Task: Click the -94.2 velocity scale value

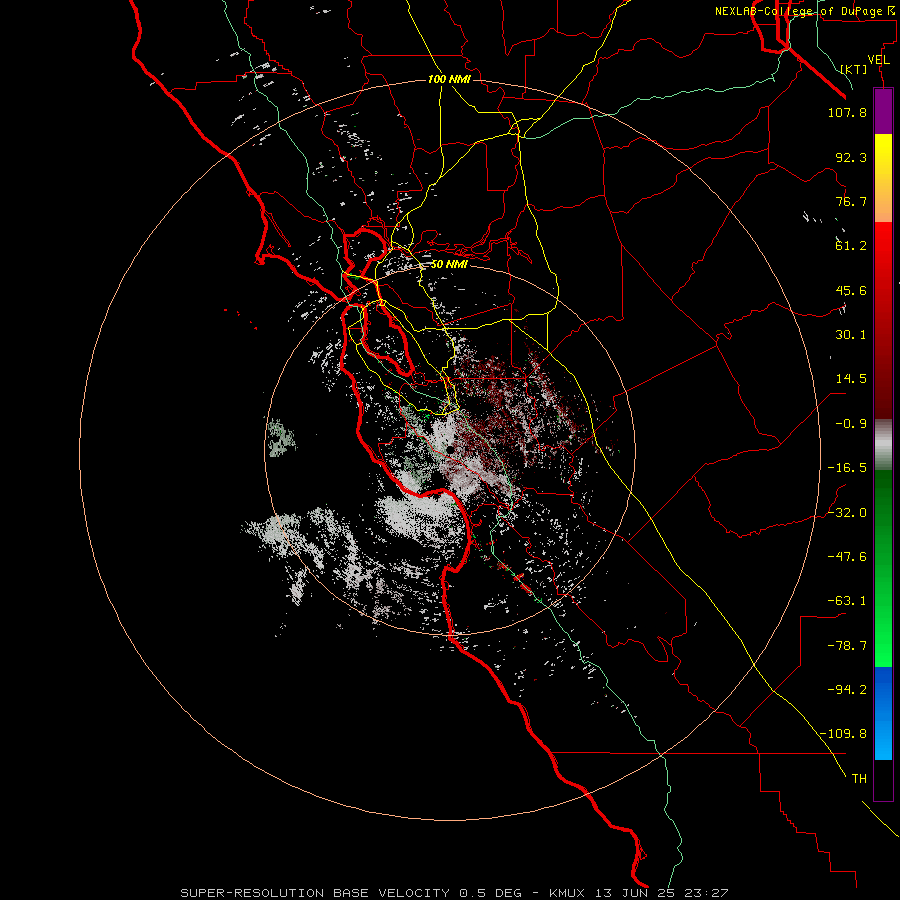Action: (847, 690)
